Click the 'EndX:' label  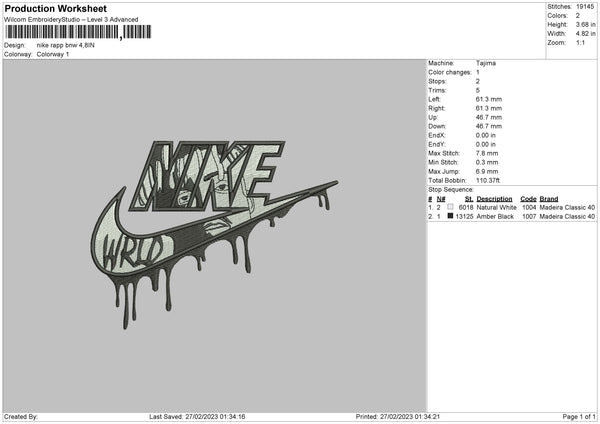[437, 135]
